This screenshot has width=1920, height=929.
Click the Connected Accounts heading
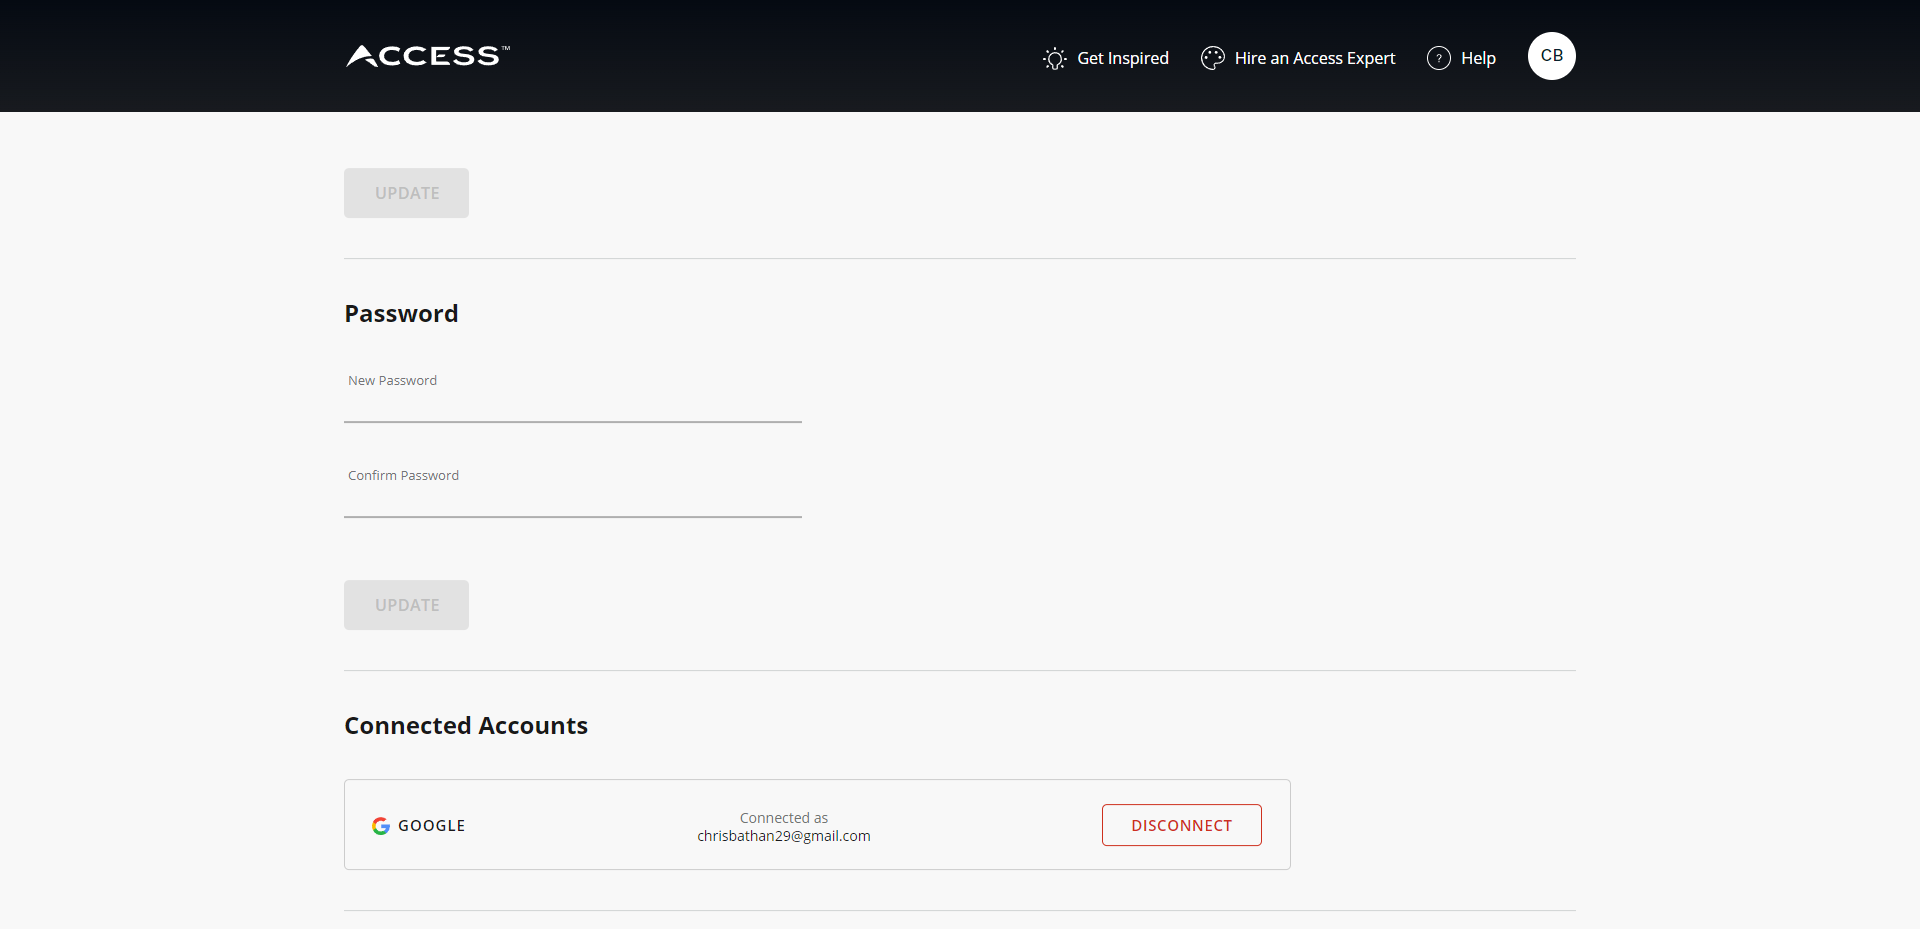pyautogui.click(x=466, y=726)
